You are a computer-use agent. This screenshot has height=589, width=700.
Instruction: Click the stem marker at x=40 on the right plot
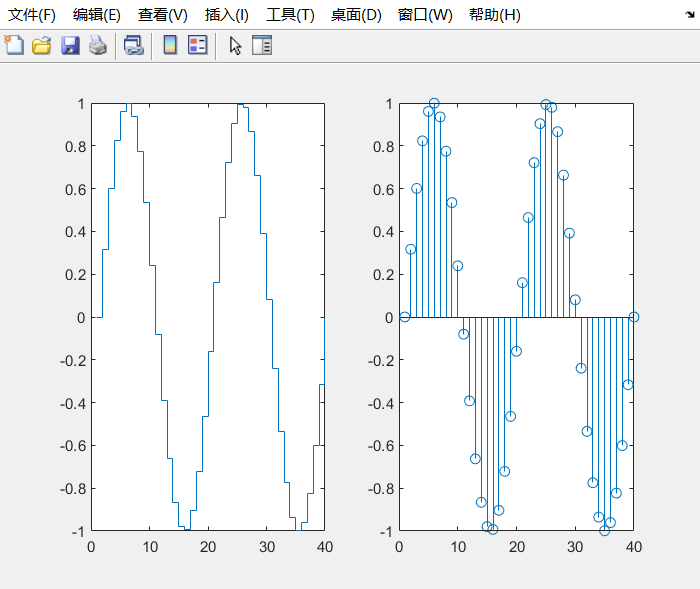click(x=633, y=317)
